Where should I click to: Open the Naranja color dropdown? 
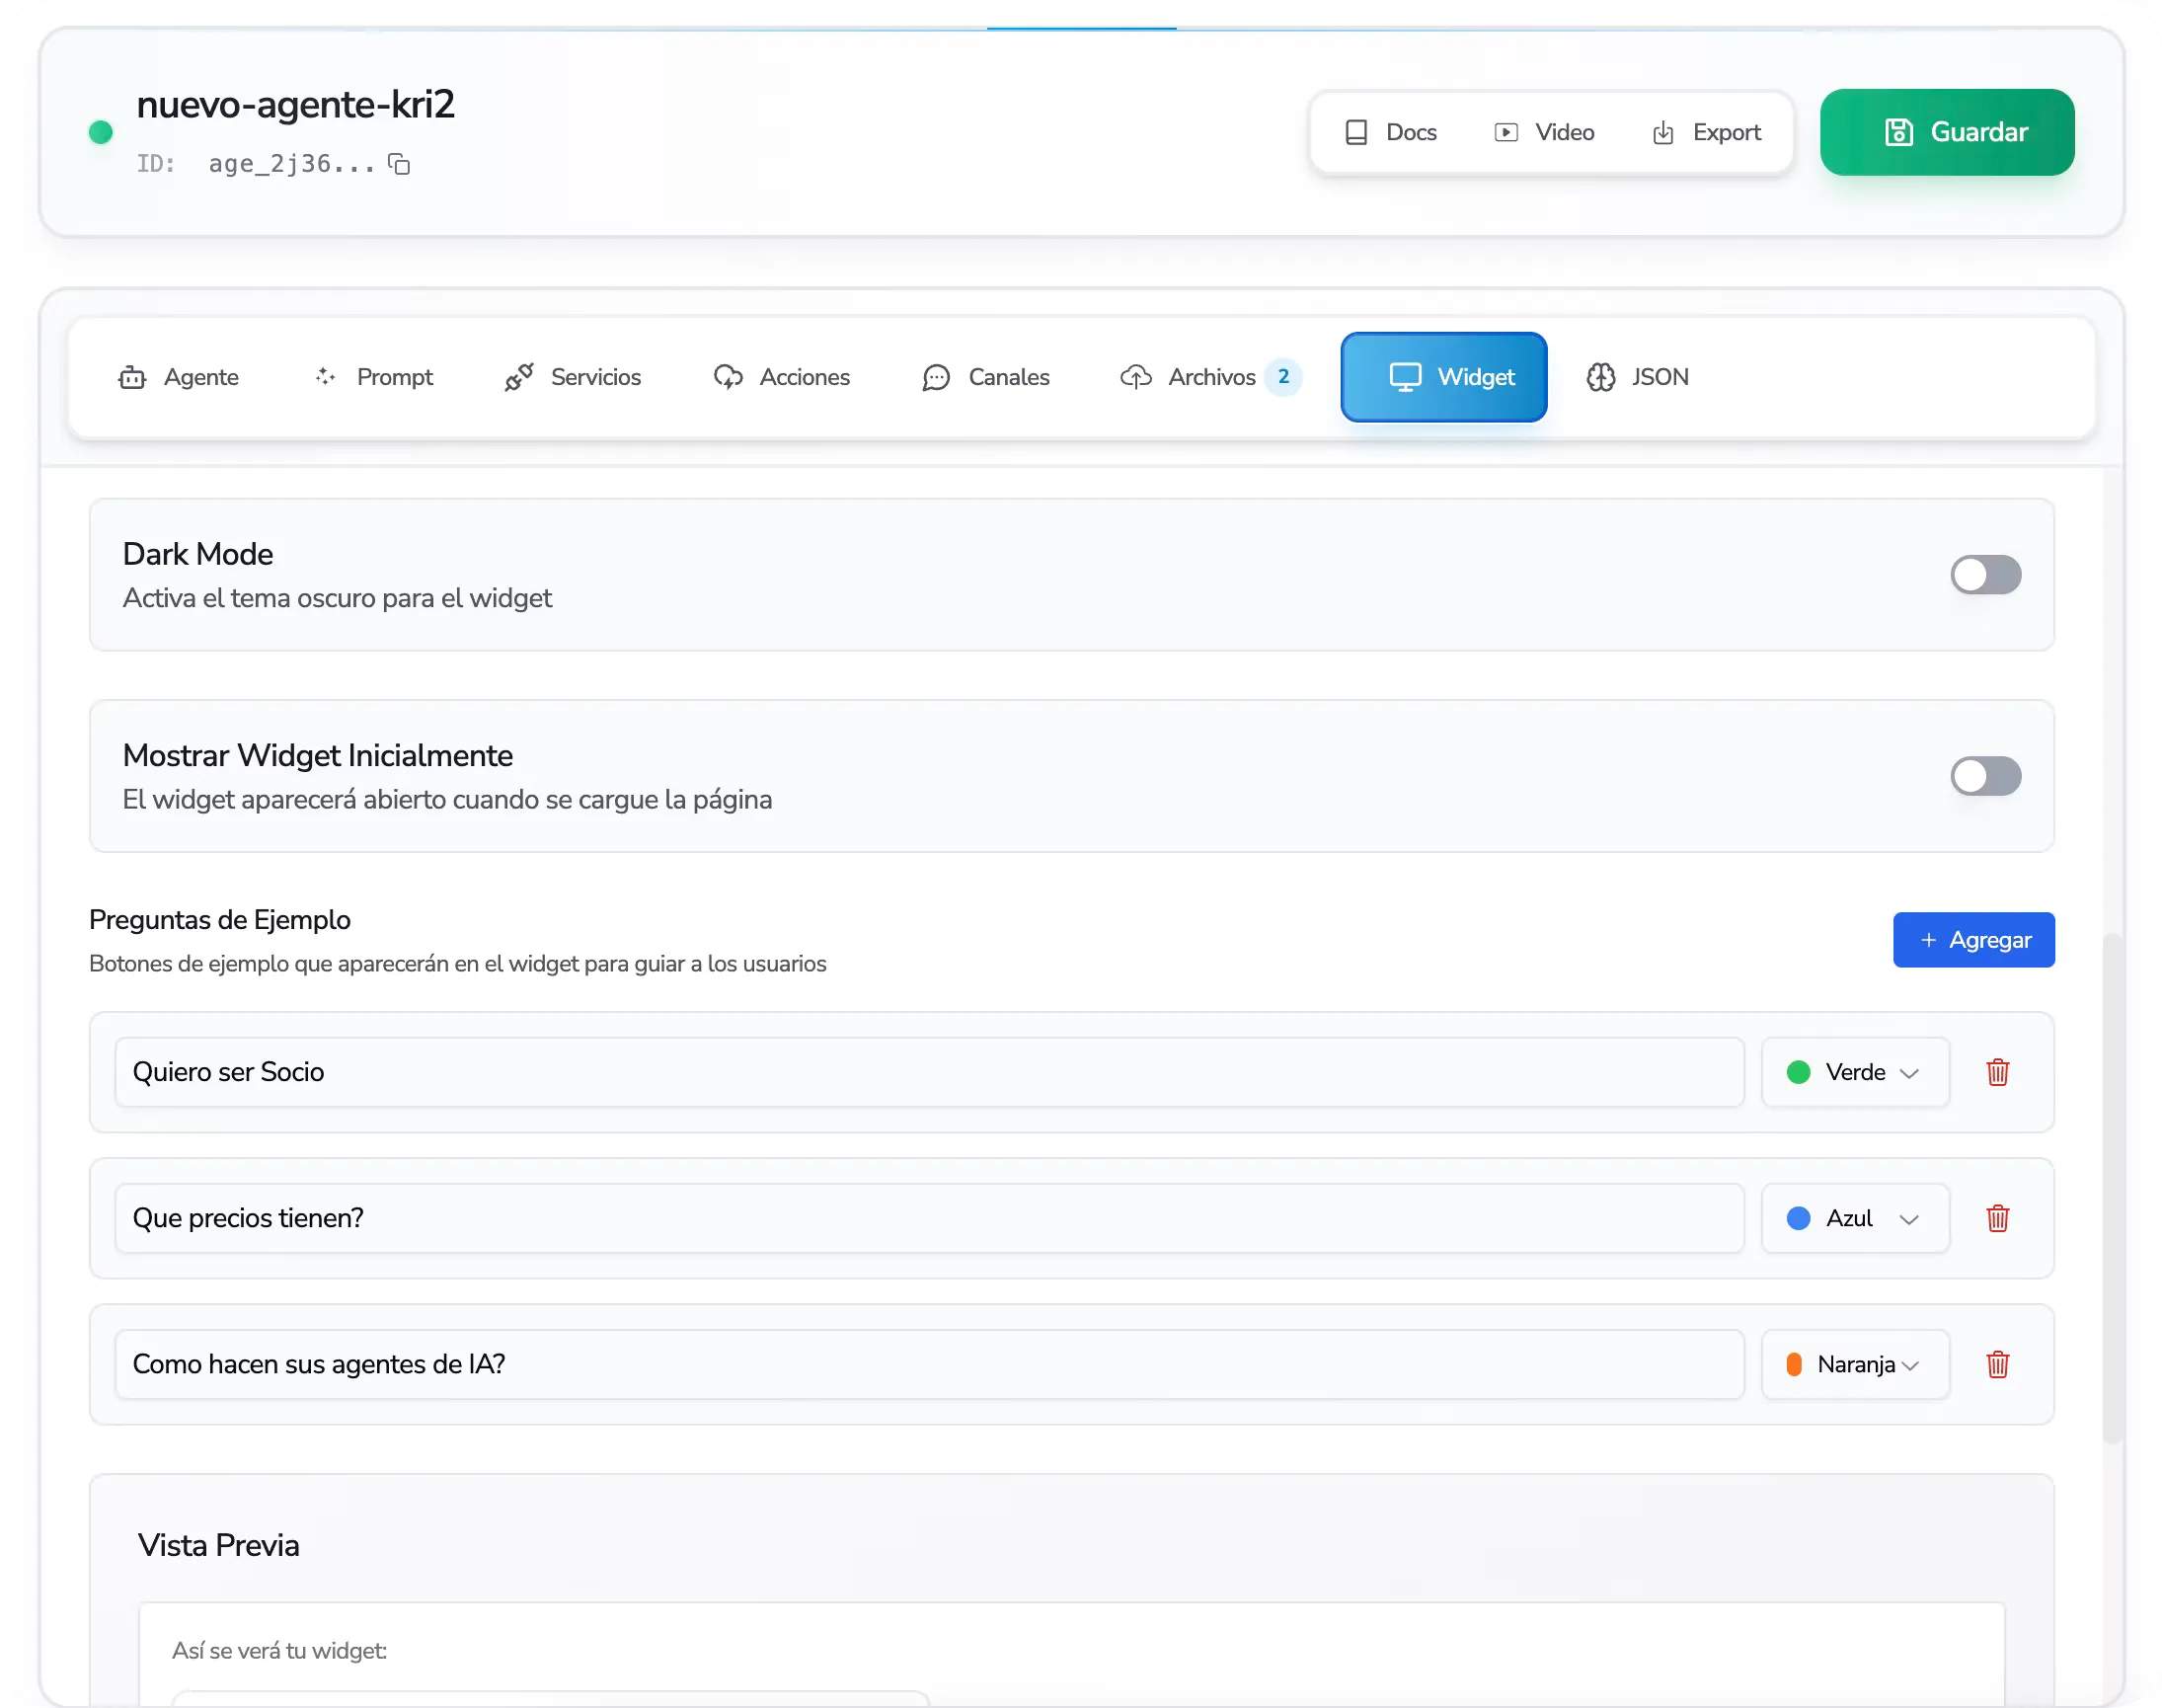(1854, 1364)
